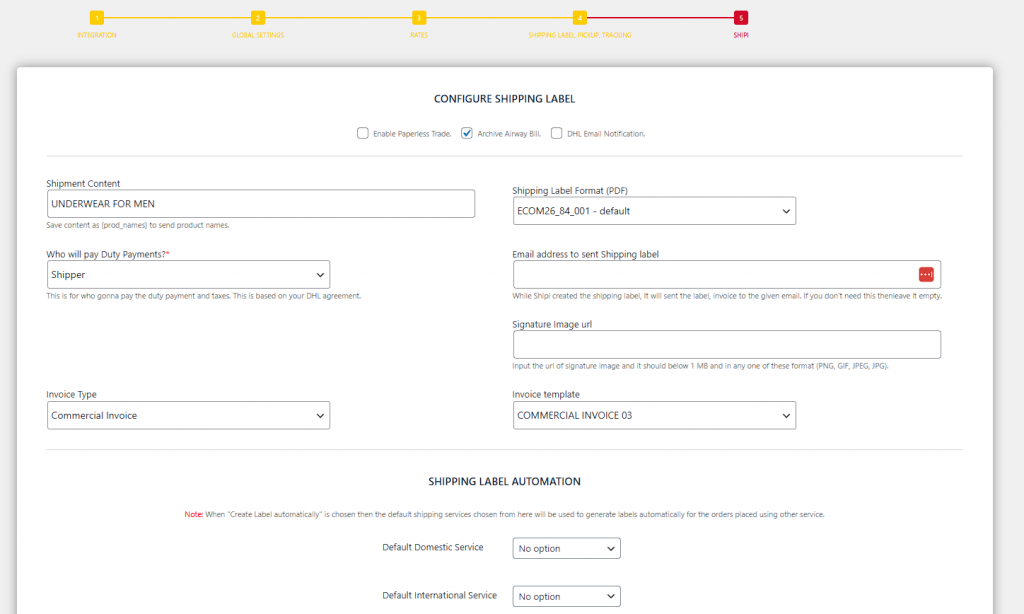Click the Integration step label
Viewport: 1024px width, 614px height.
point(97,35)
